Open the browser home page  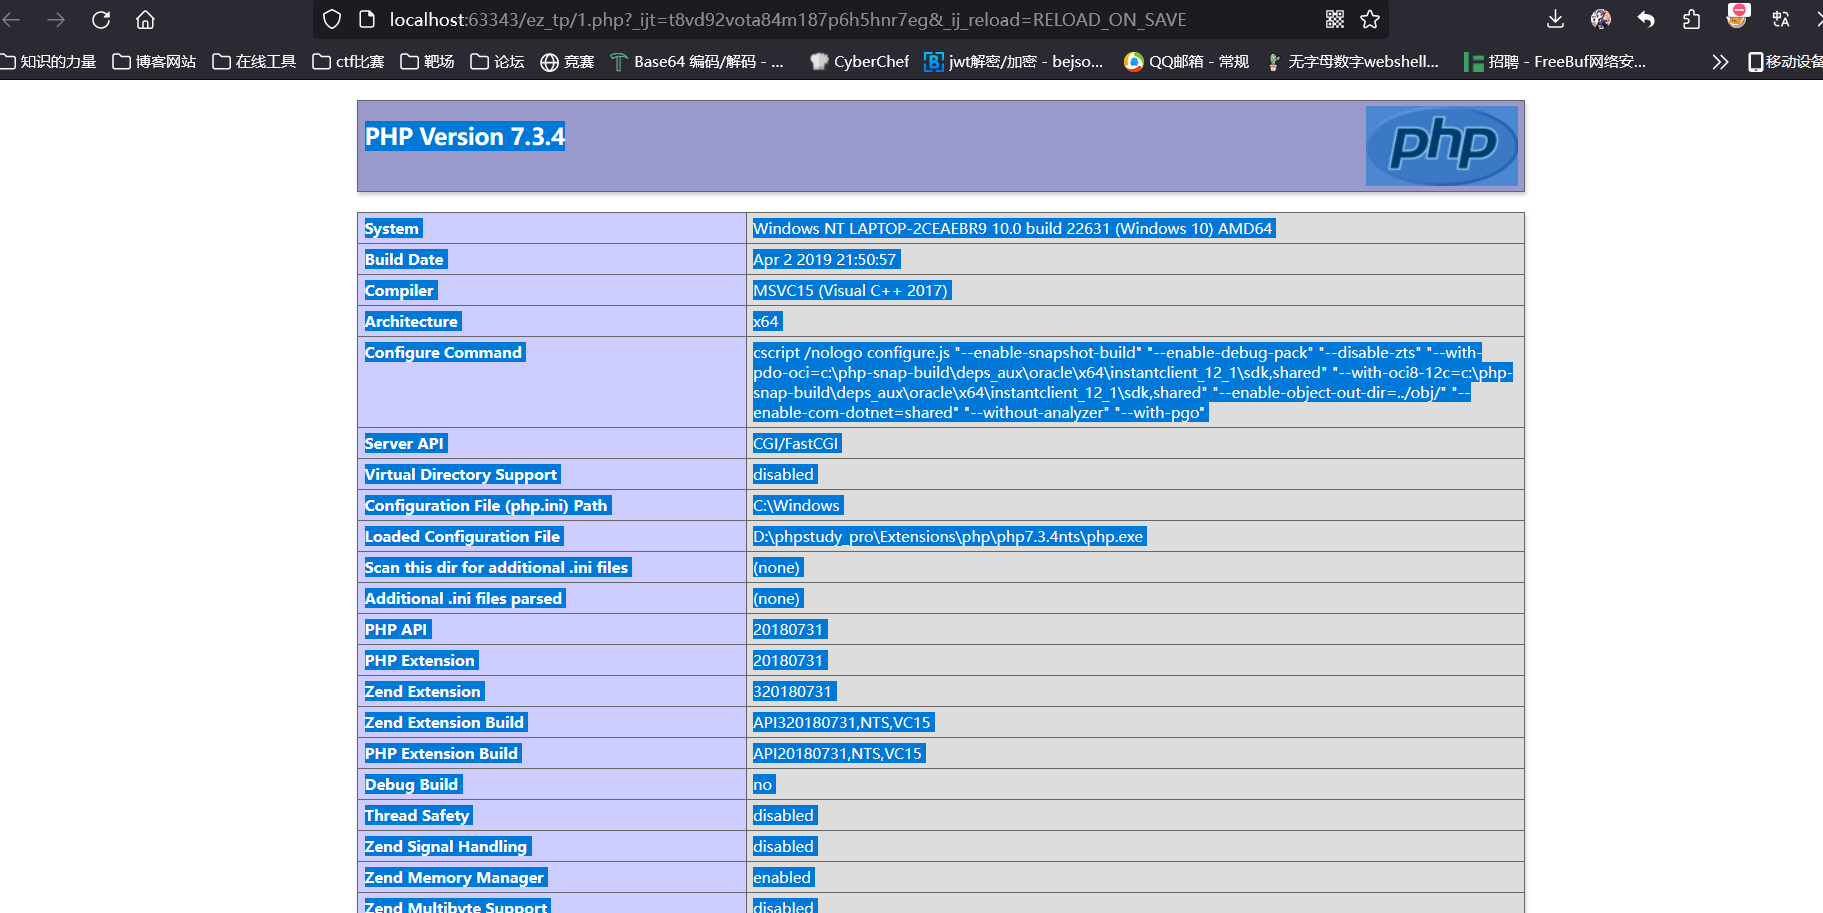point(145,20)
